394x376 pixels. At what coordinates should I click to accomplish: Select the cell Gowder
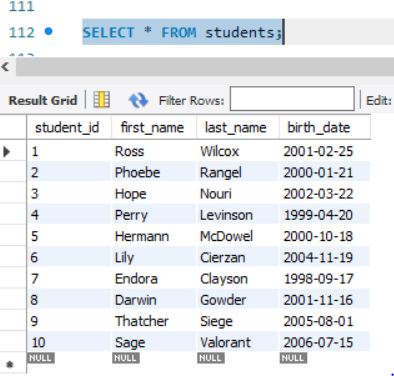tap(238, 300)
